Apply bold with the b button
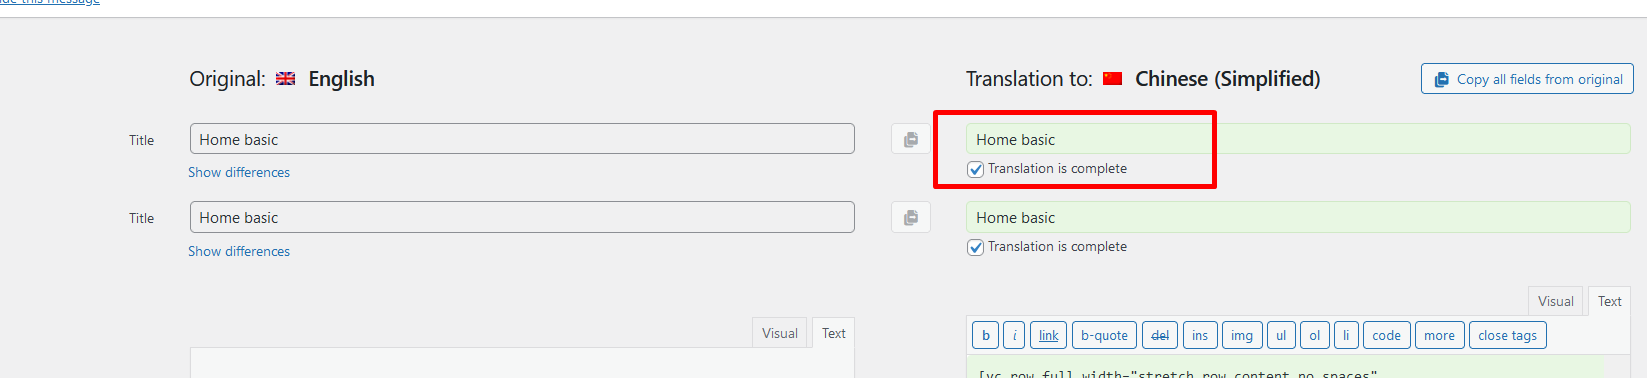This screenshot has height=378, width=1647. coord(985,335)
